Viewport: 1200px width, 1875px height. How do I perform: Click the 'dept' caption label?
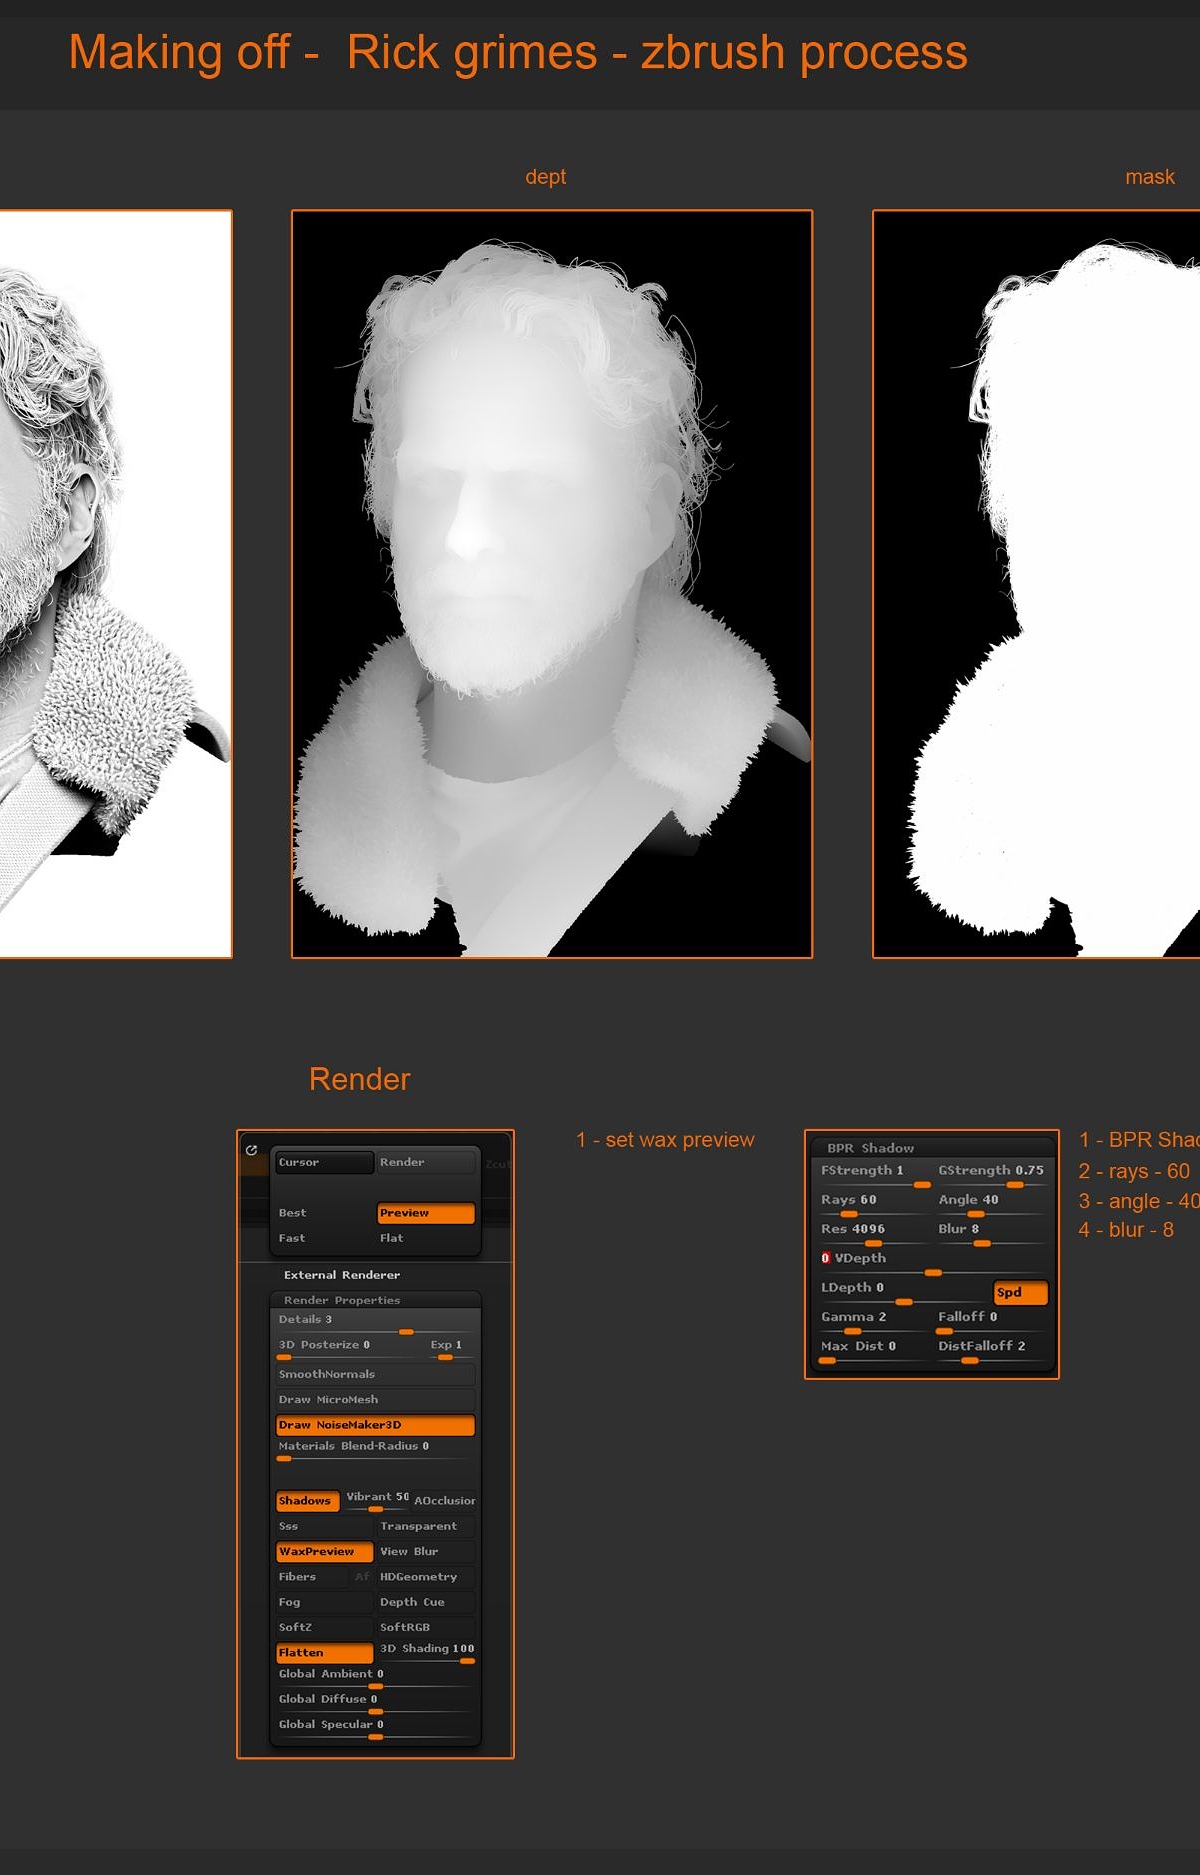[x=546, y=177]
